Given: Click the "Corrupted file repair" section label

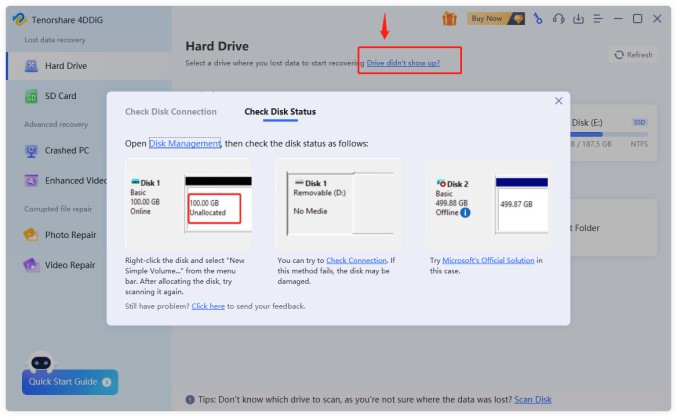Looking at the screenshot, I should click(58, 209).
